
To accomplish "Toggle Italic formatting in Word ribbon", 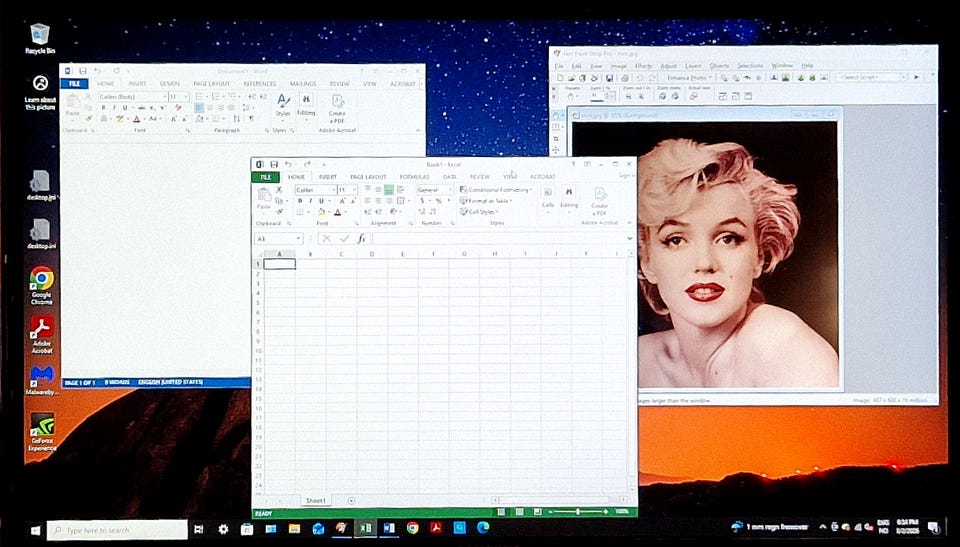I will pos(115,107).
